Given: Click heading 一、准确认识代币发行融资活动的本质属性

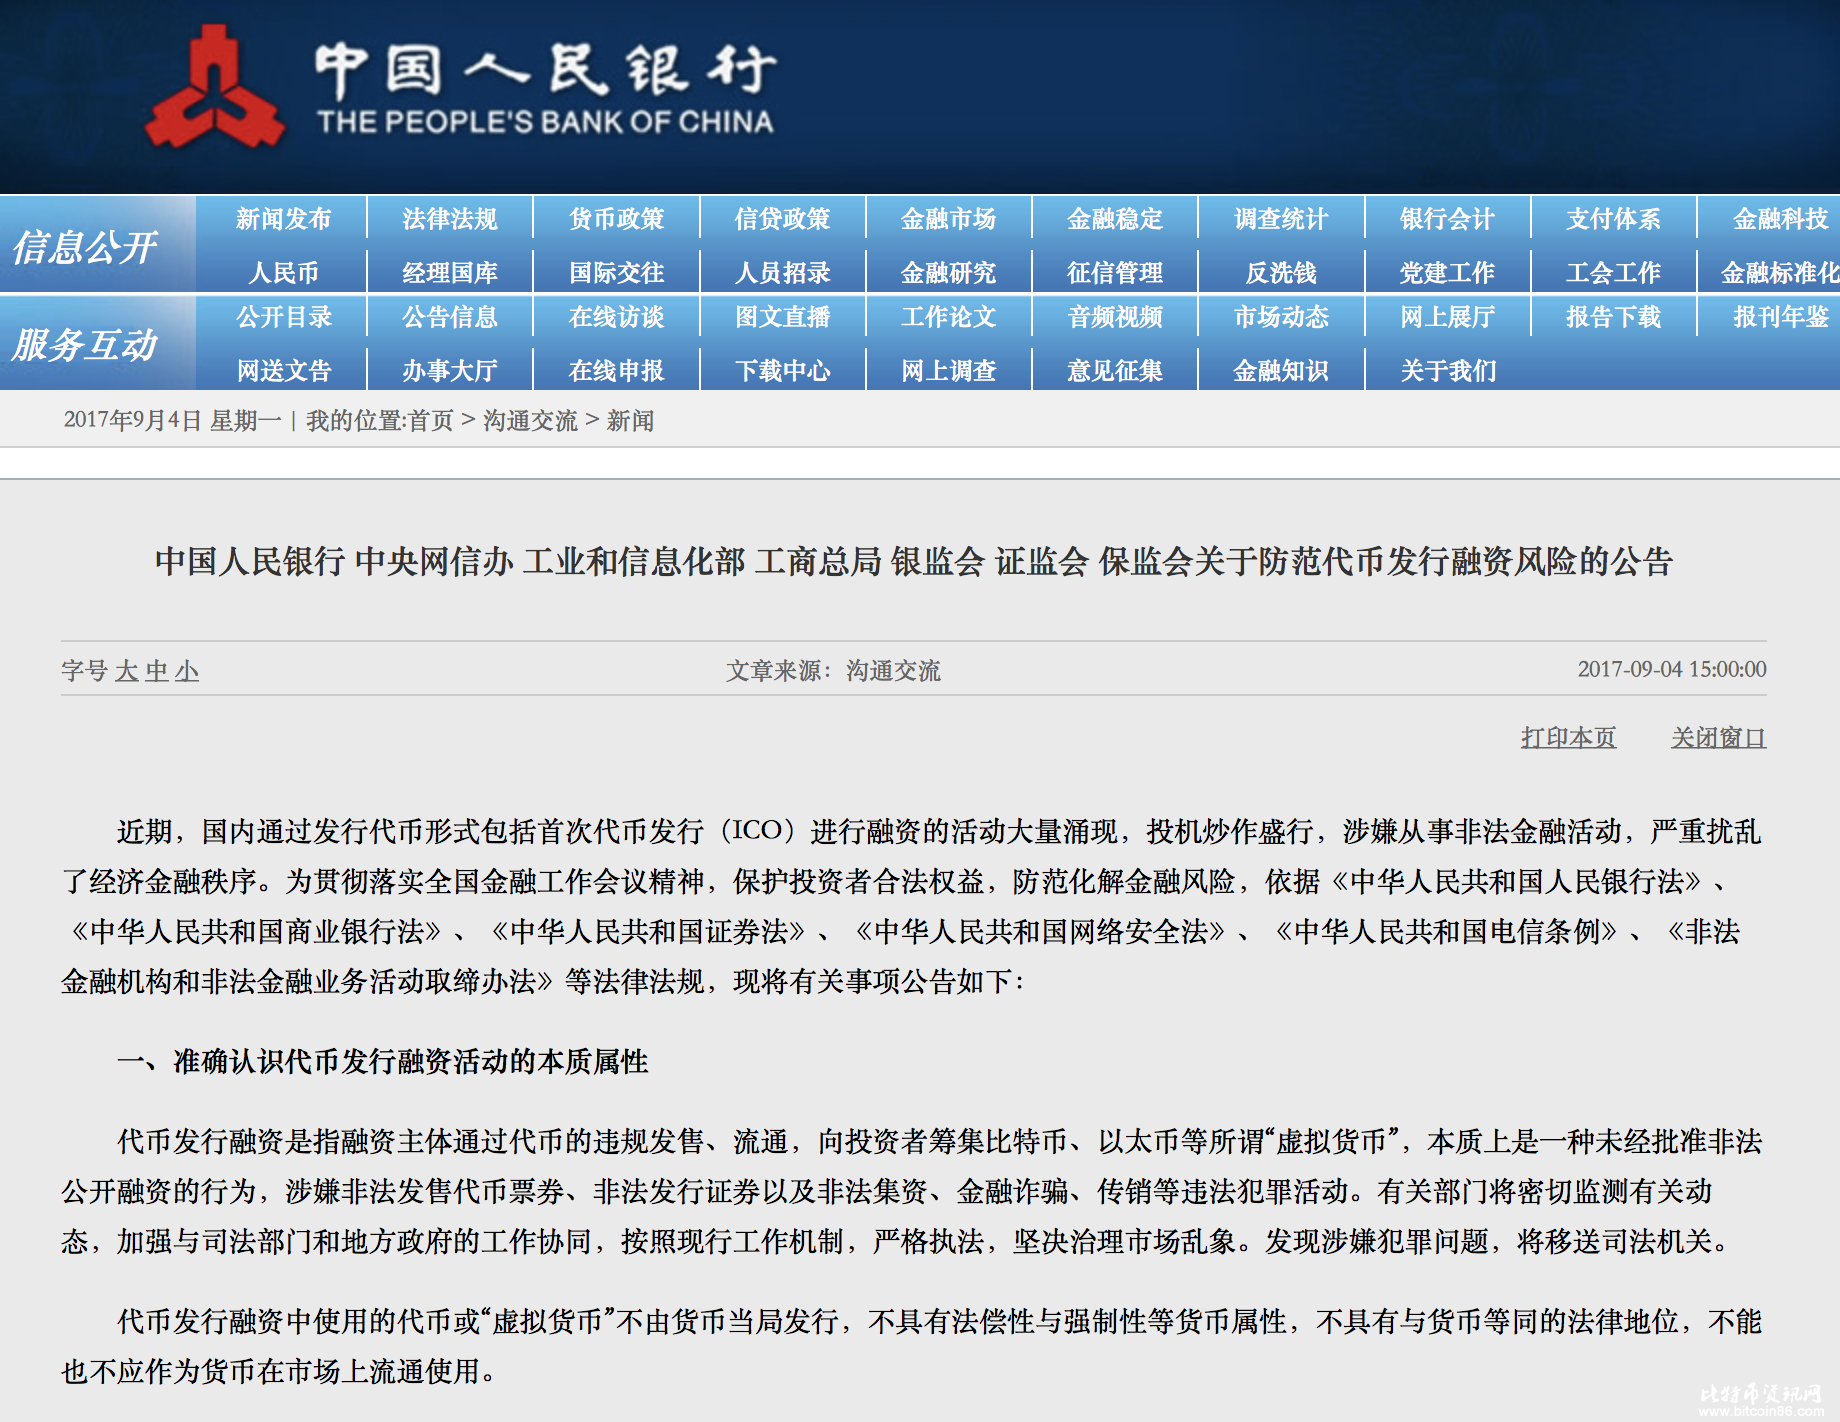Looking at the screenshot, I should point(383,1061).
